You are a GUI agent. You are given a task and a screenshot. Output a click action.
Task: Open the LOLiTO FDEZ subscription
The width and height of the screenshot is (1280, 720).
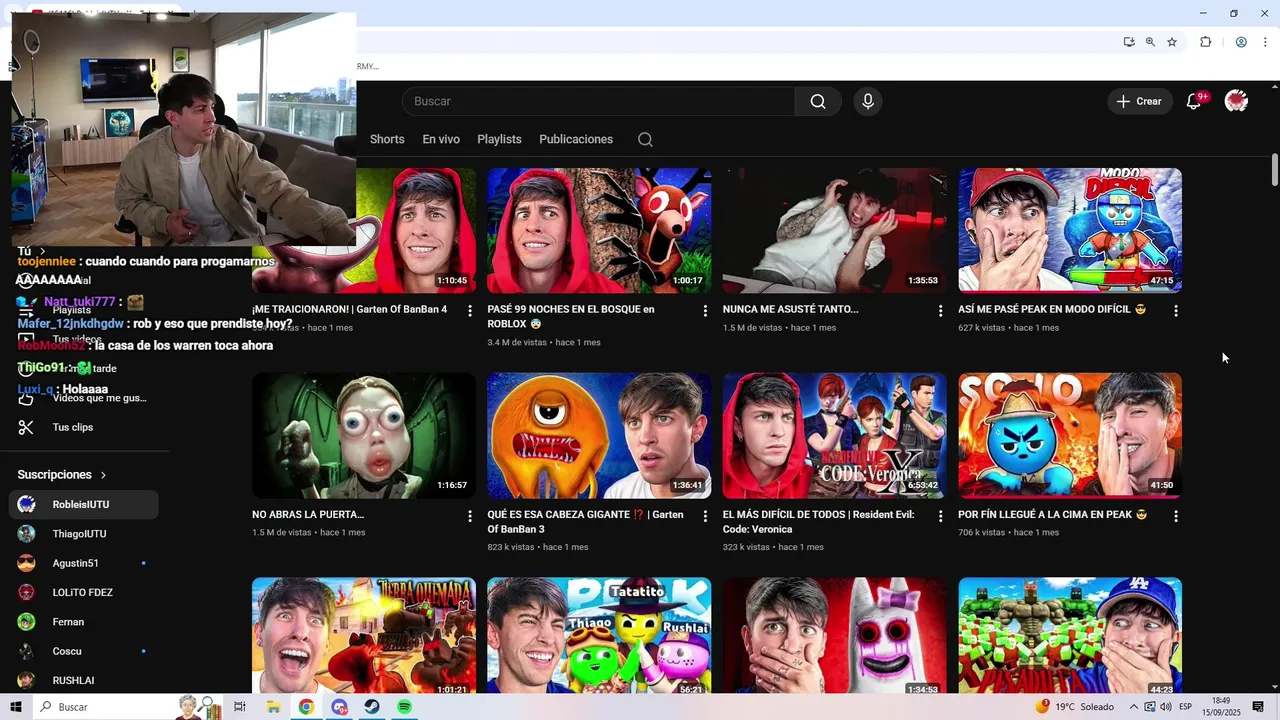pyautogui.click(x=83, y=592)
